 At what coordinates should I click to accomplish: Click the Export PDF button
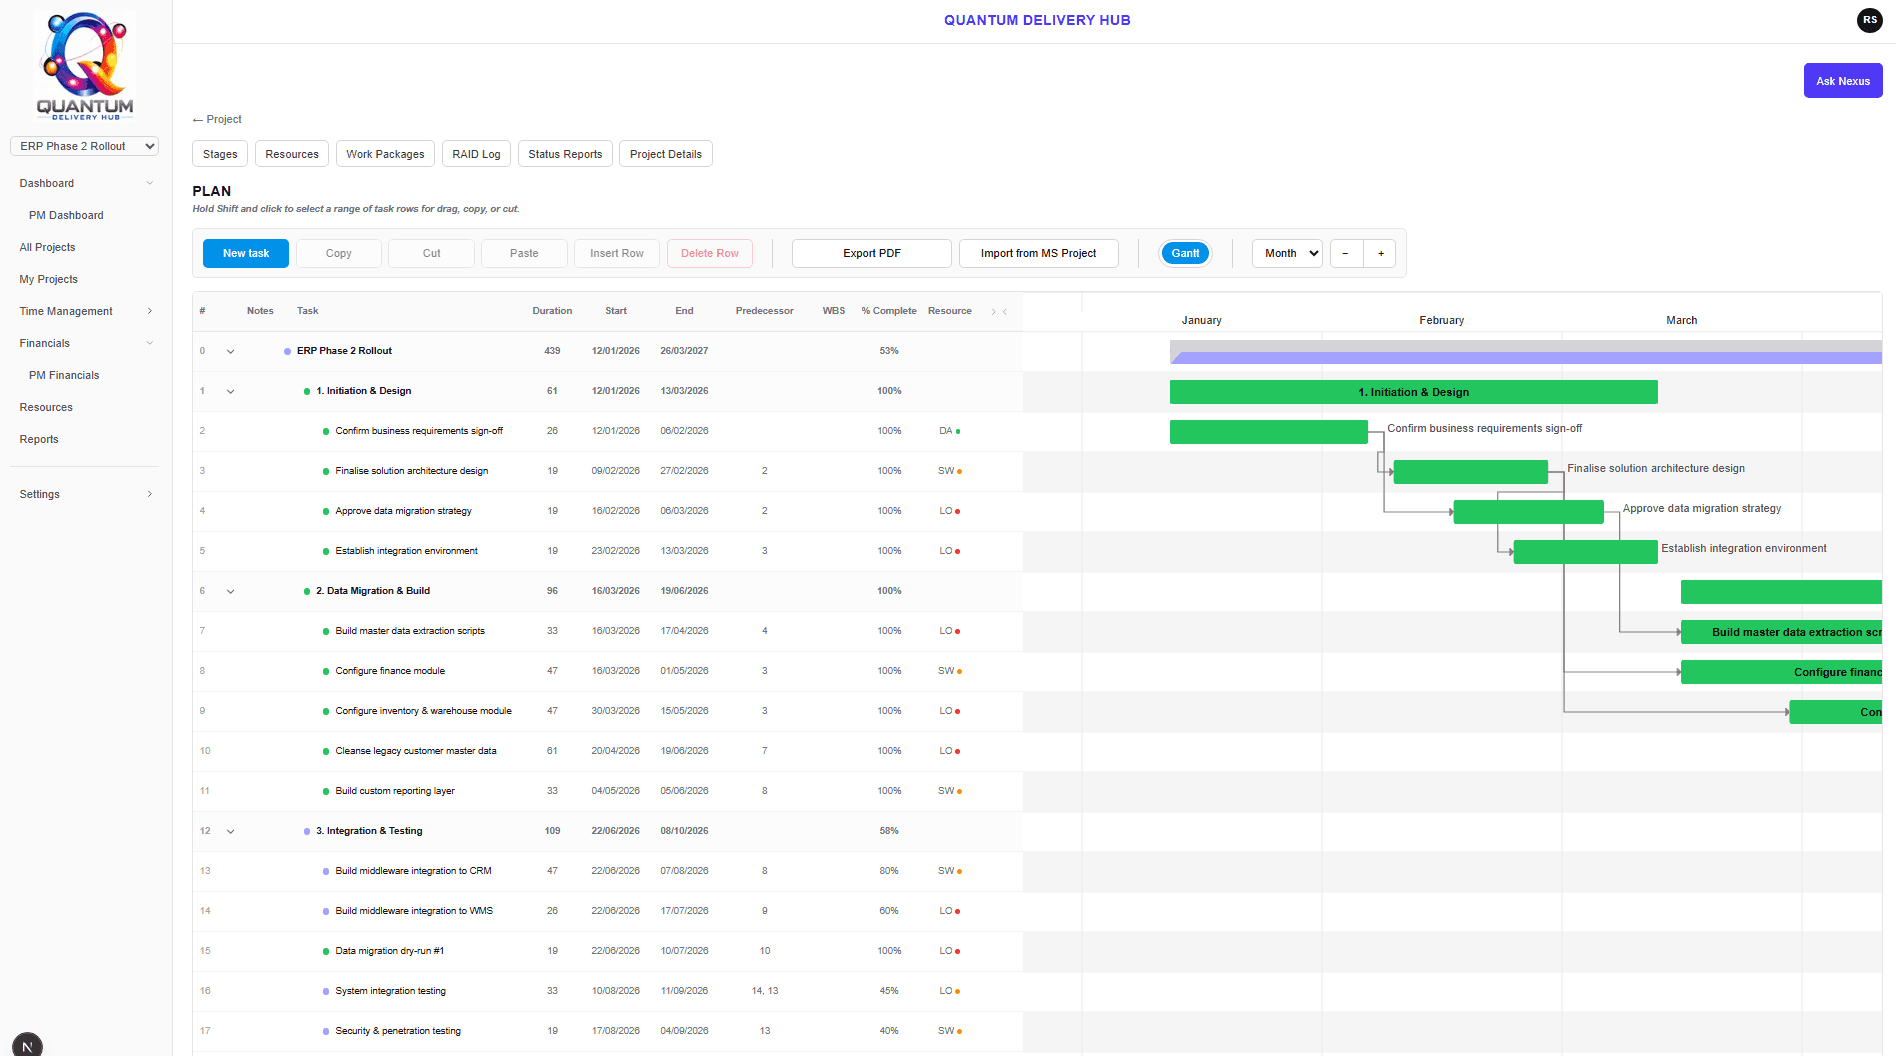pos(872,253)
